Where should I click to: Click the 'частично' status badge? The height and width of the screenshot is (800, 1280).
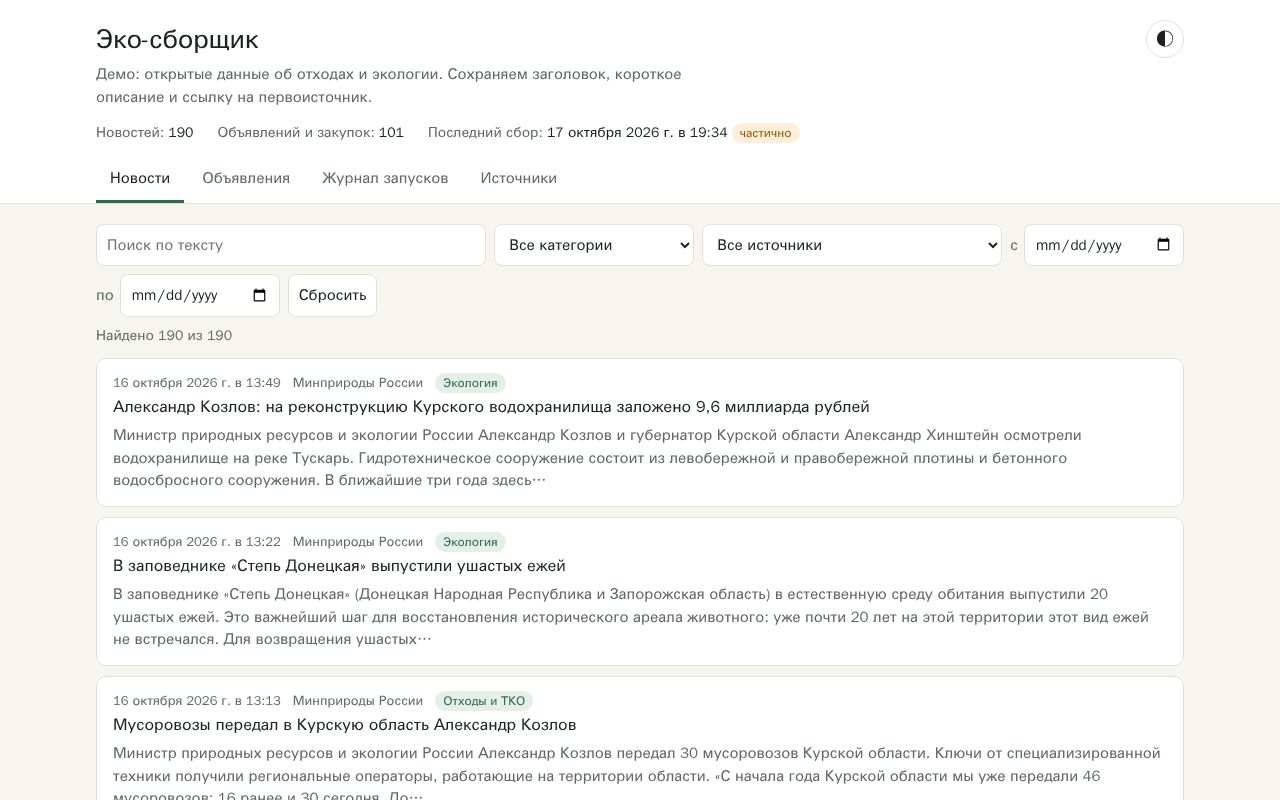click(x=766, y=133)
